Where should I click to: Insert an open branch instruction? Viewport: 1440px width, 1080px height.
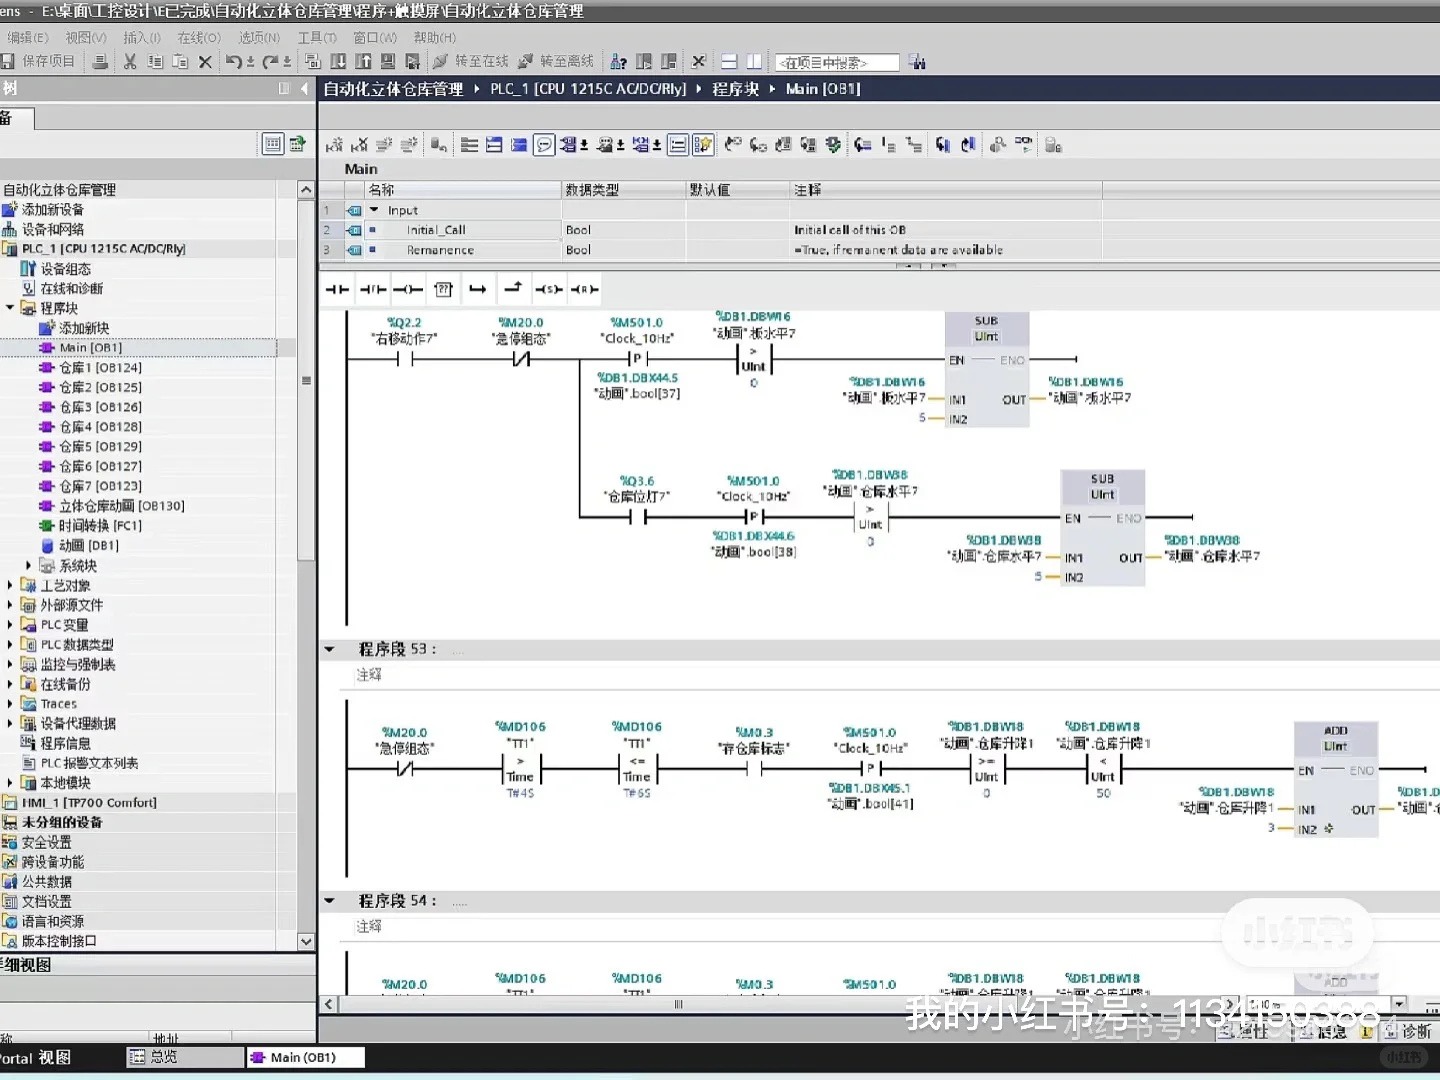(x=478, y=290)
